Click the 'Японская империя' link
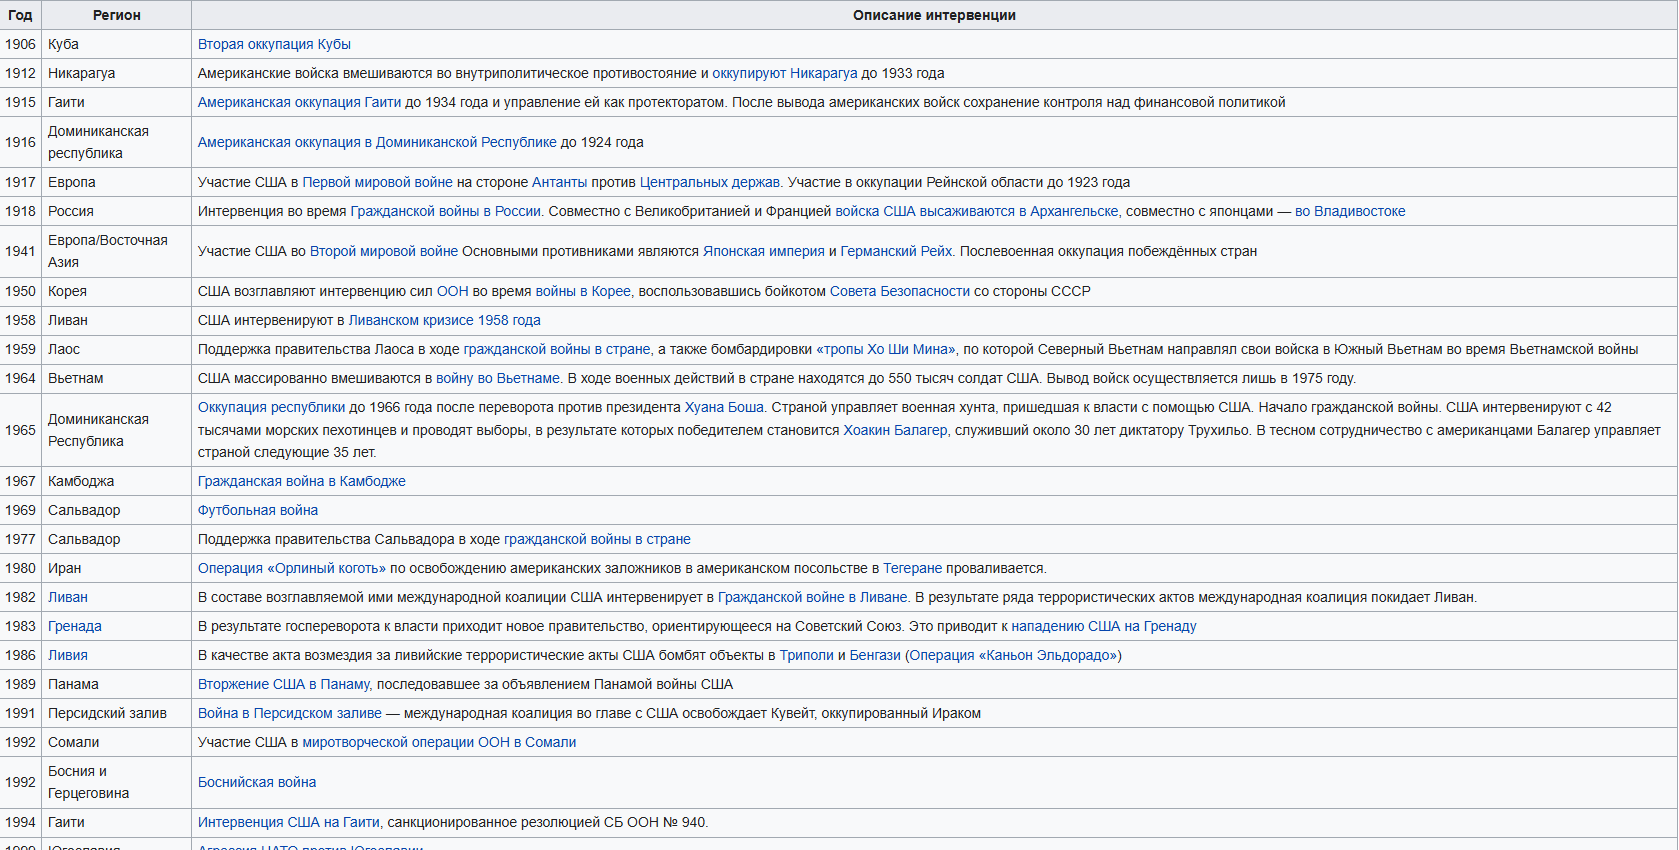Image resolution: width=1679 pixels, height=850 pixels. coord(764,251)
